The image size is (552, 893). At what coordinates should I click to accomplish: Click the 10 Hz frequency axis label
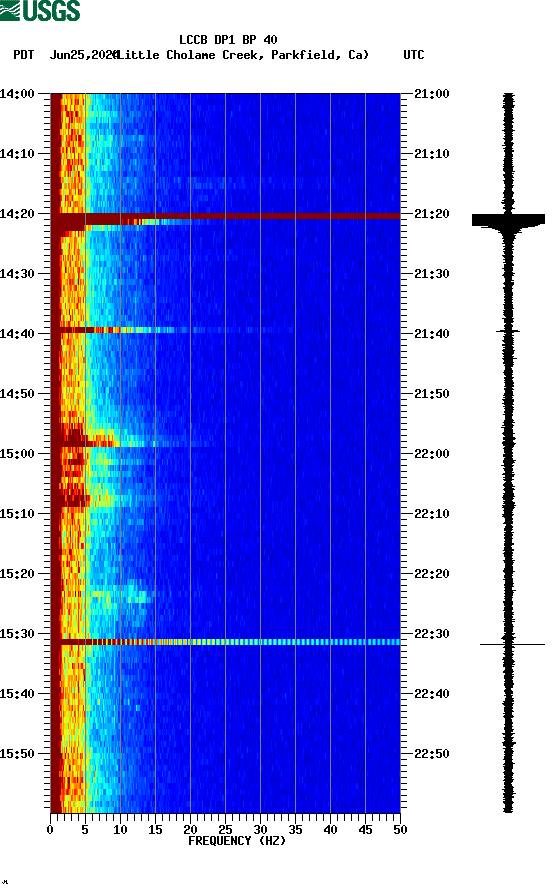pyautogui.click(x=120, y=830)
